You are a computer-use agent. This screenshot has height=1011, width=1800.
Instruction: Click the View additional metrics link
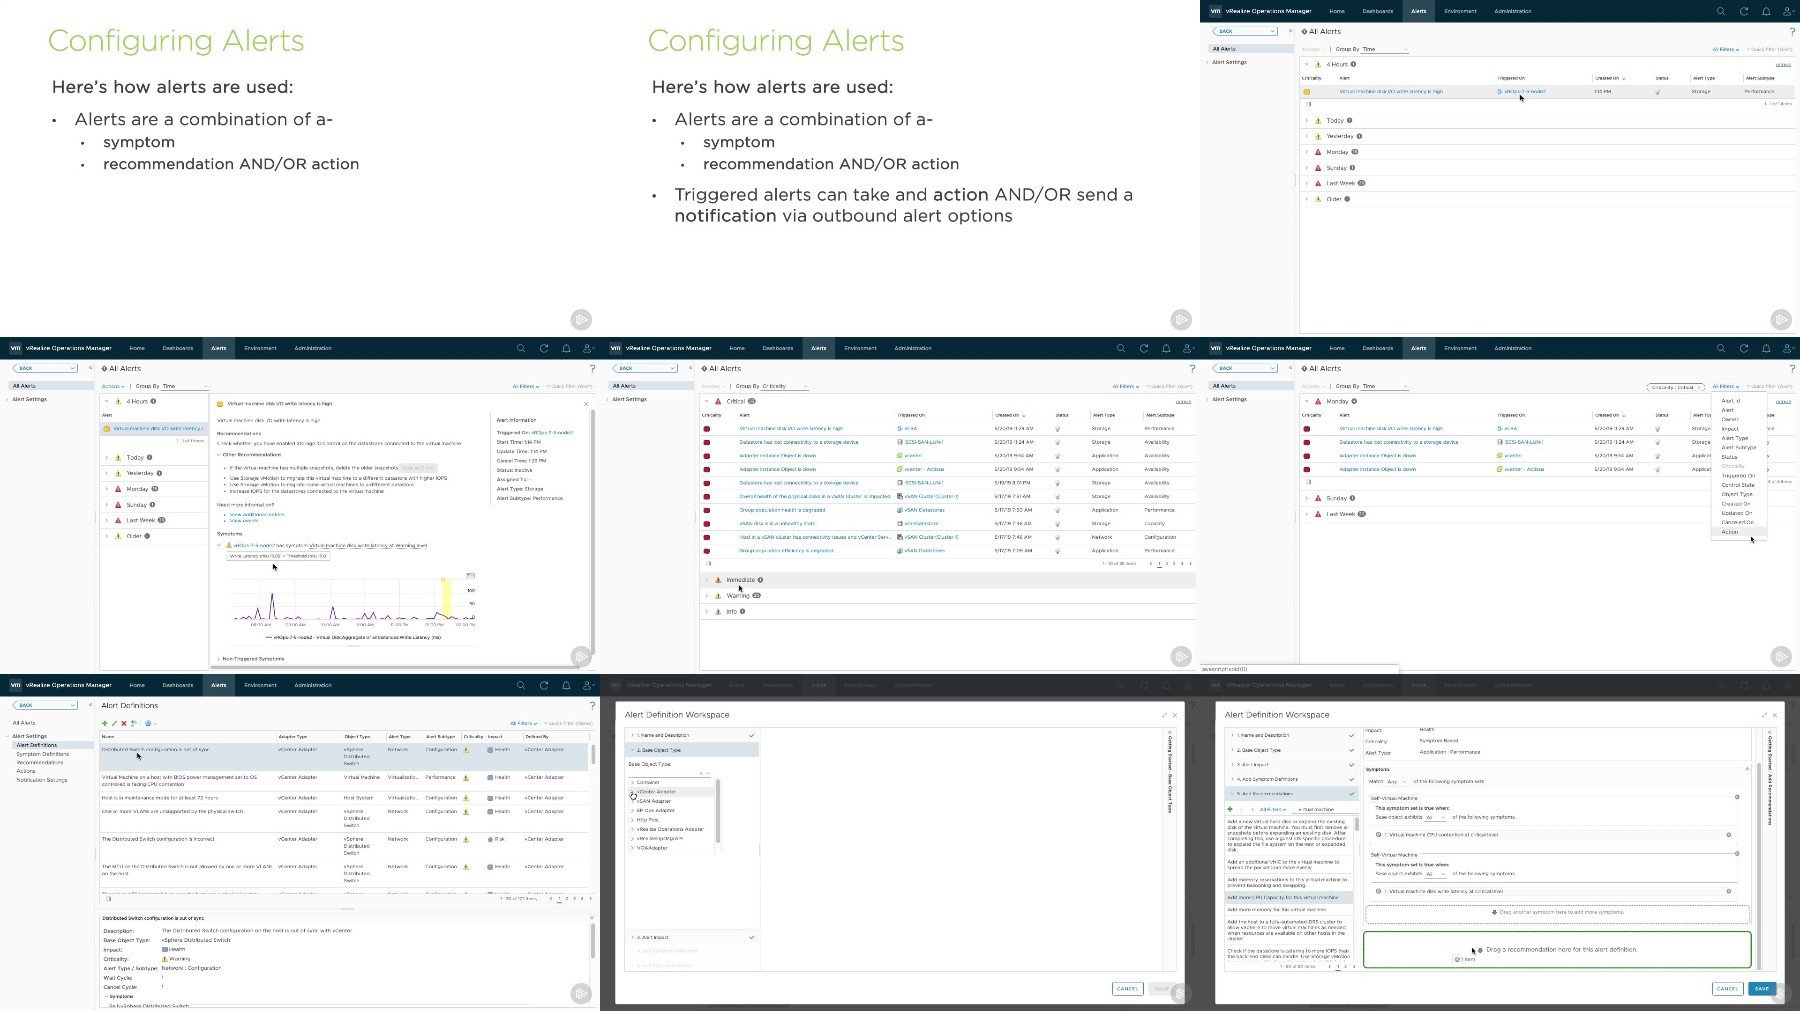click(257, 515)
